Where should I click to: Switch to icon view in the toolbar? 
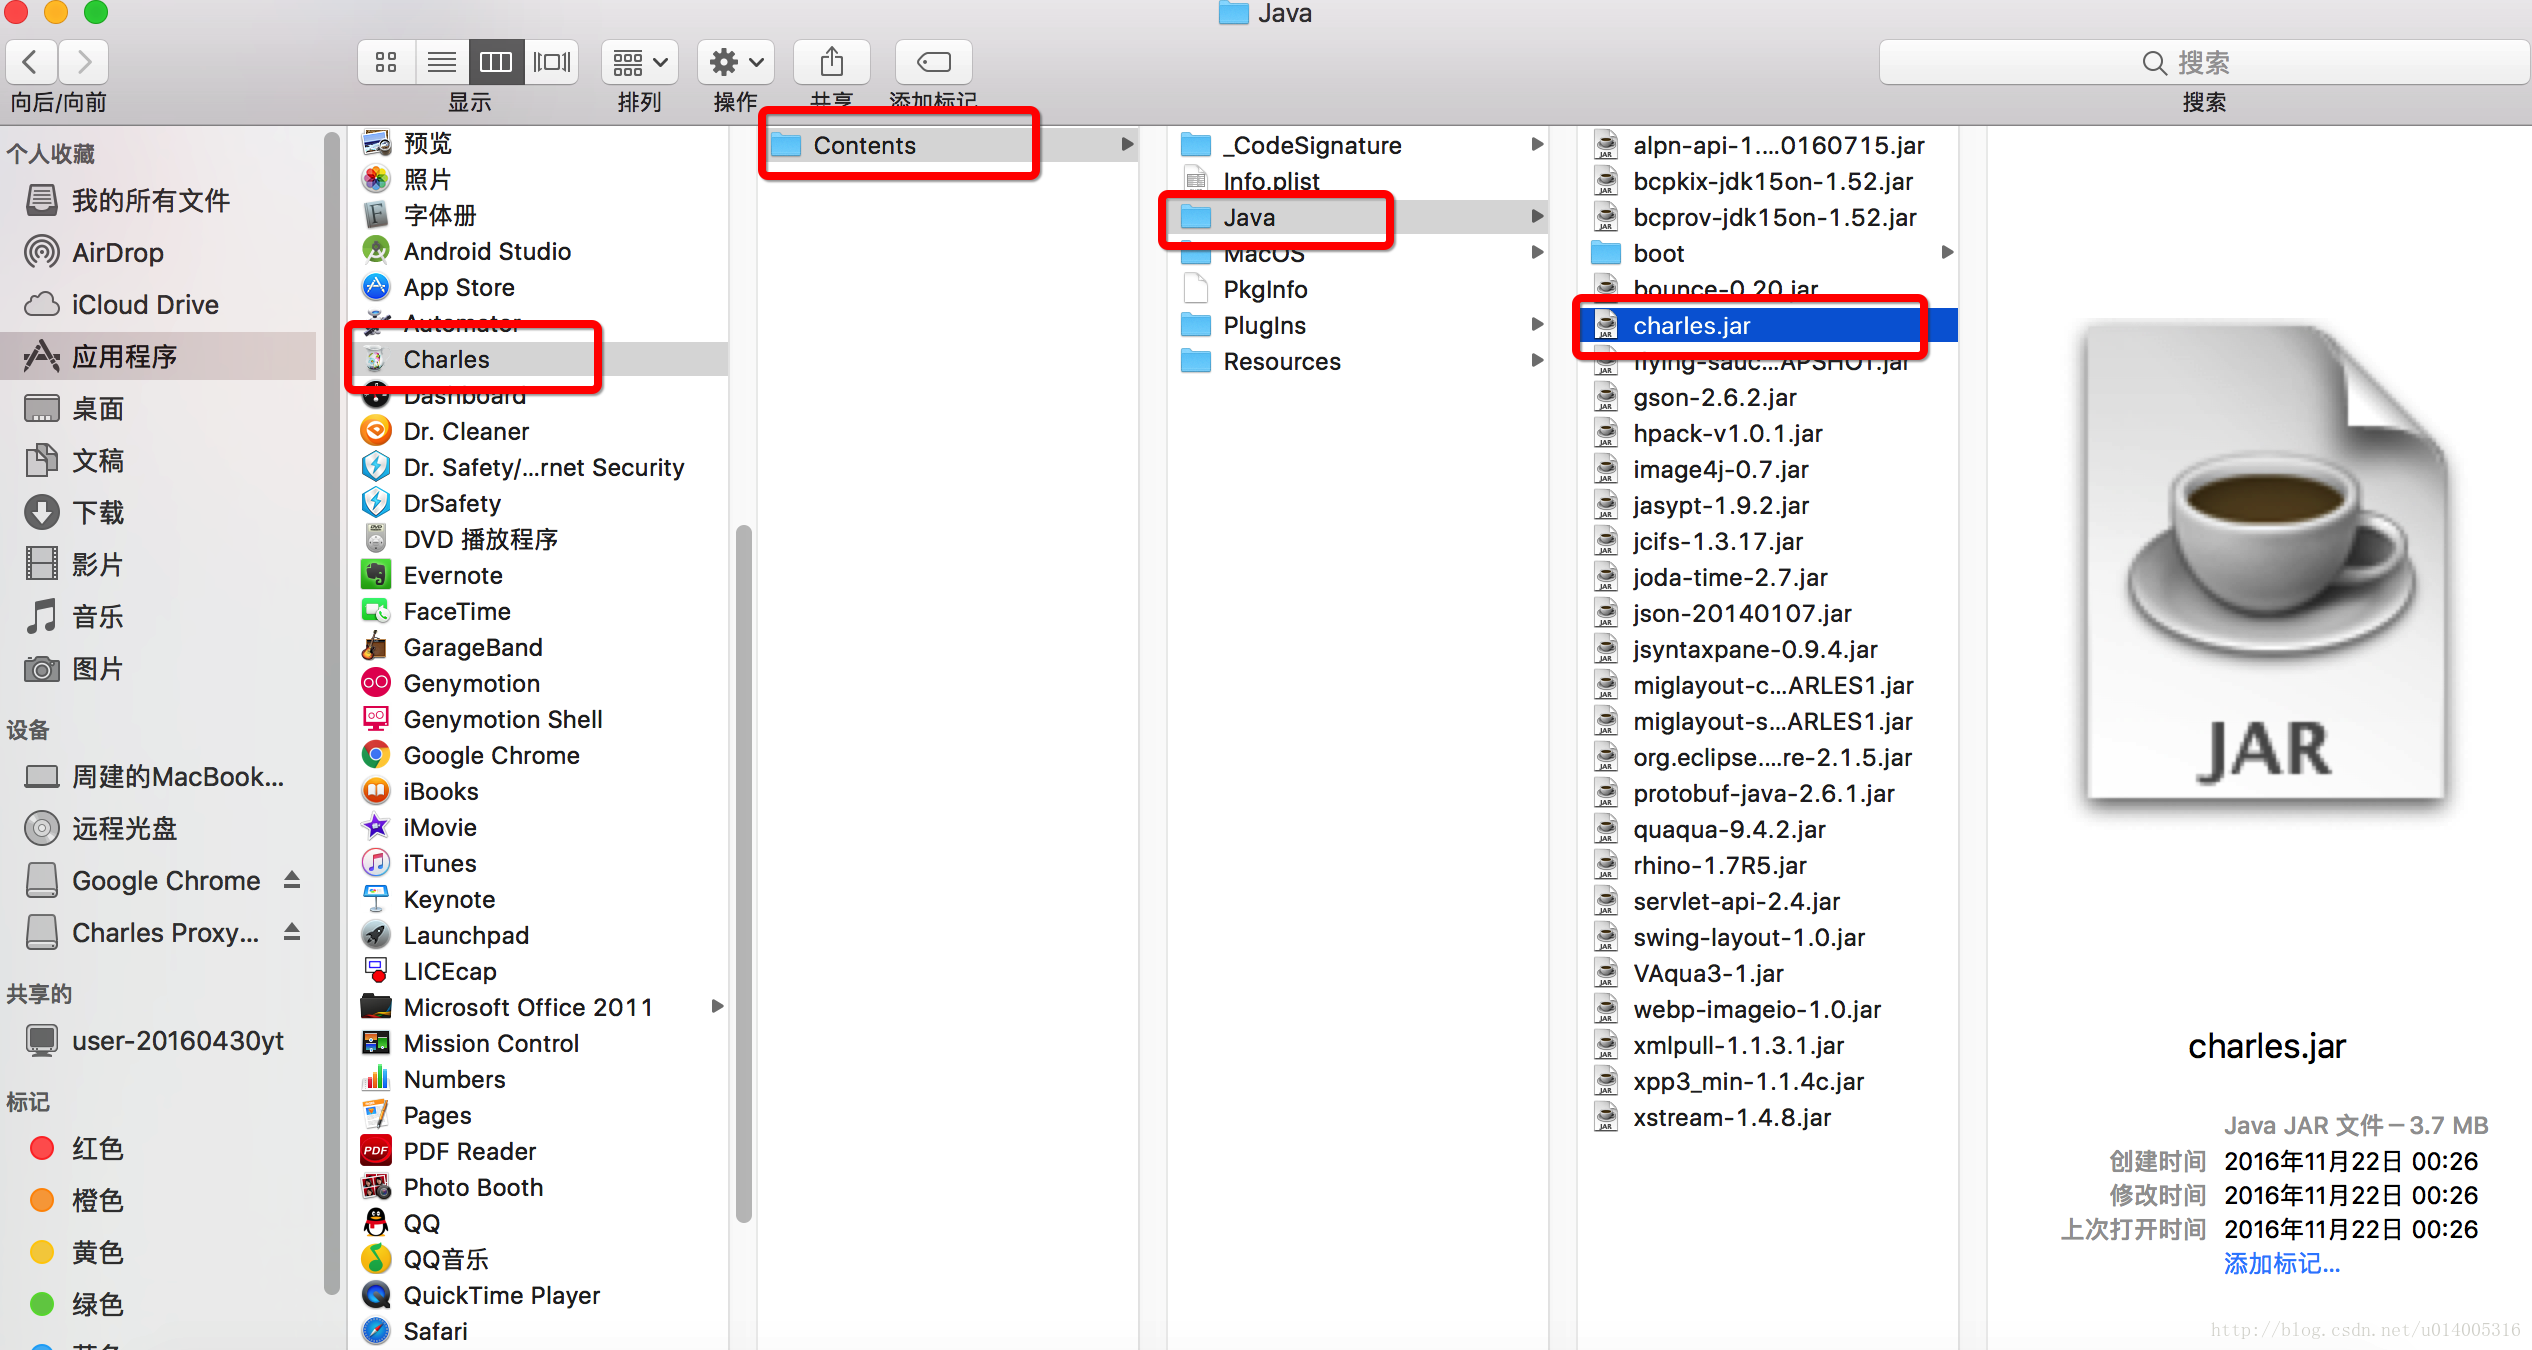(386, 62)
